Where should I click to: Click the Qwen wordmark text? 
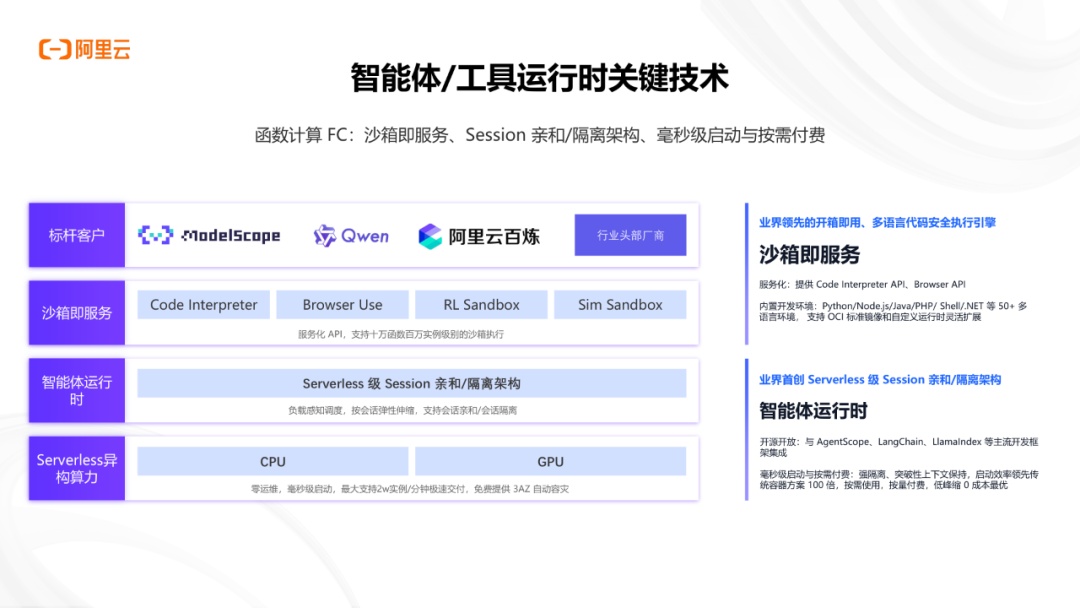pyautogui.click(x=365, y=236)
